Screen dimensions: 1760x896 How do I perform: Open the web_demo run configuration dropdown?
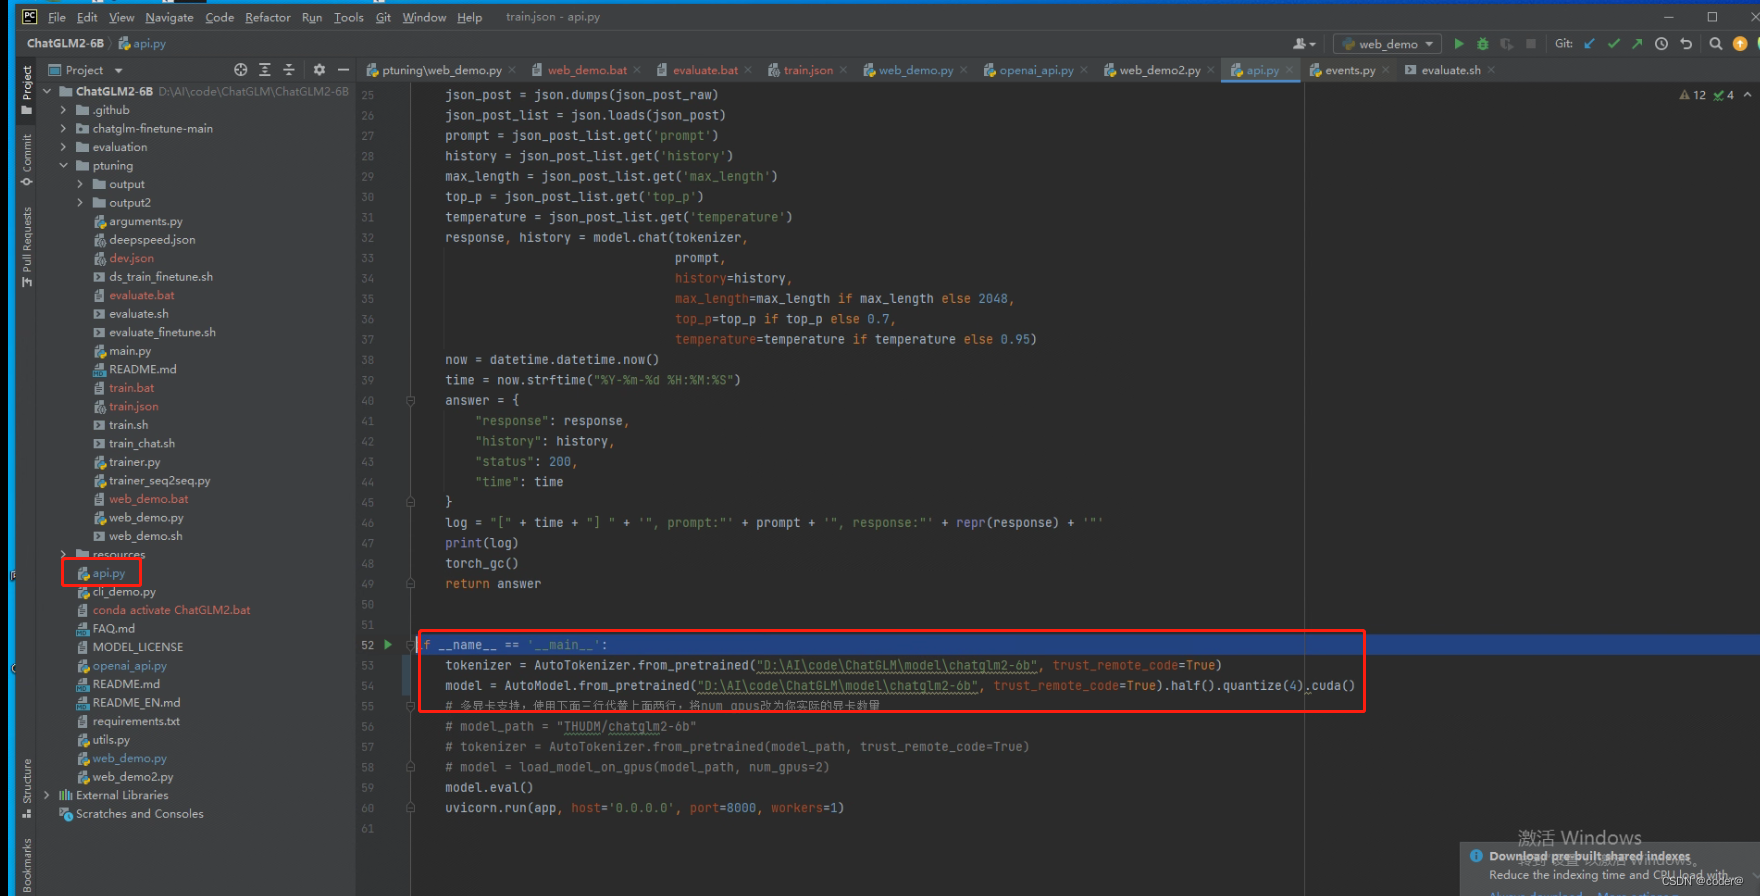tap(1388, 44)
